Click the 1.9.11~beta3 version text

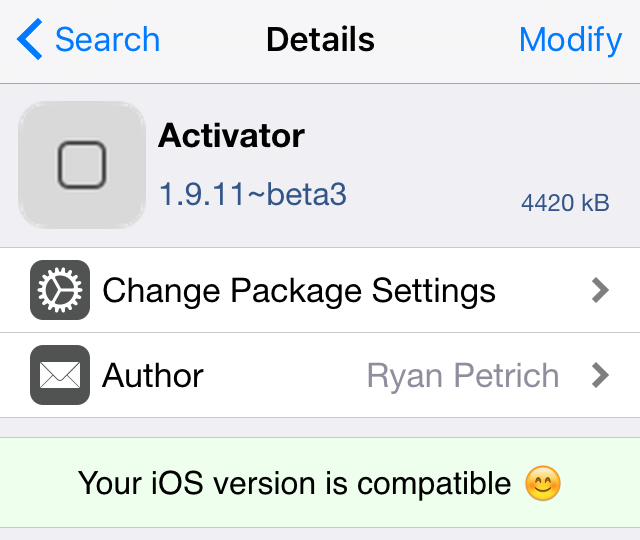253,193
